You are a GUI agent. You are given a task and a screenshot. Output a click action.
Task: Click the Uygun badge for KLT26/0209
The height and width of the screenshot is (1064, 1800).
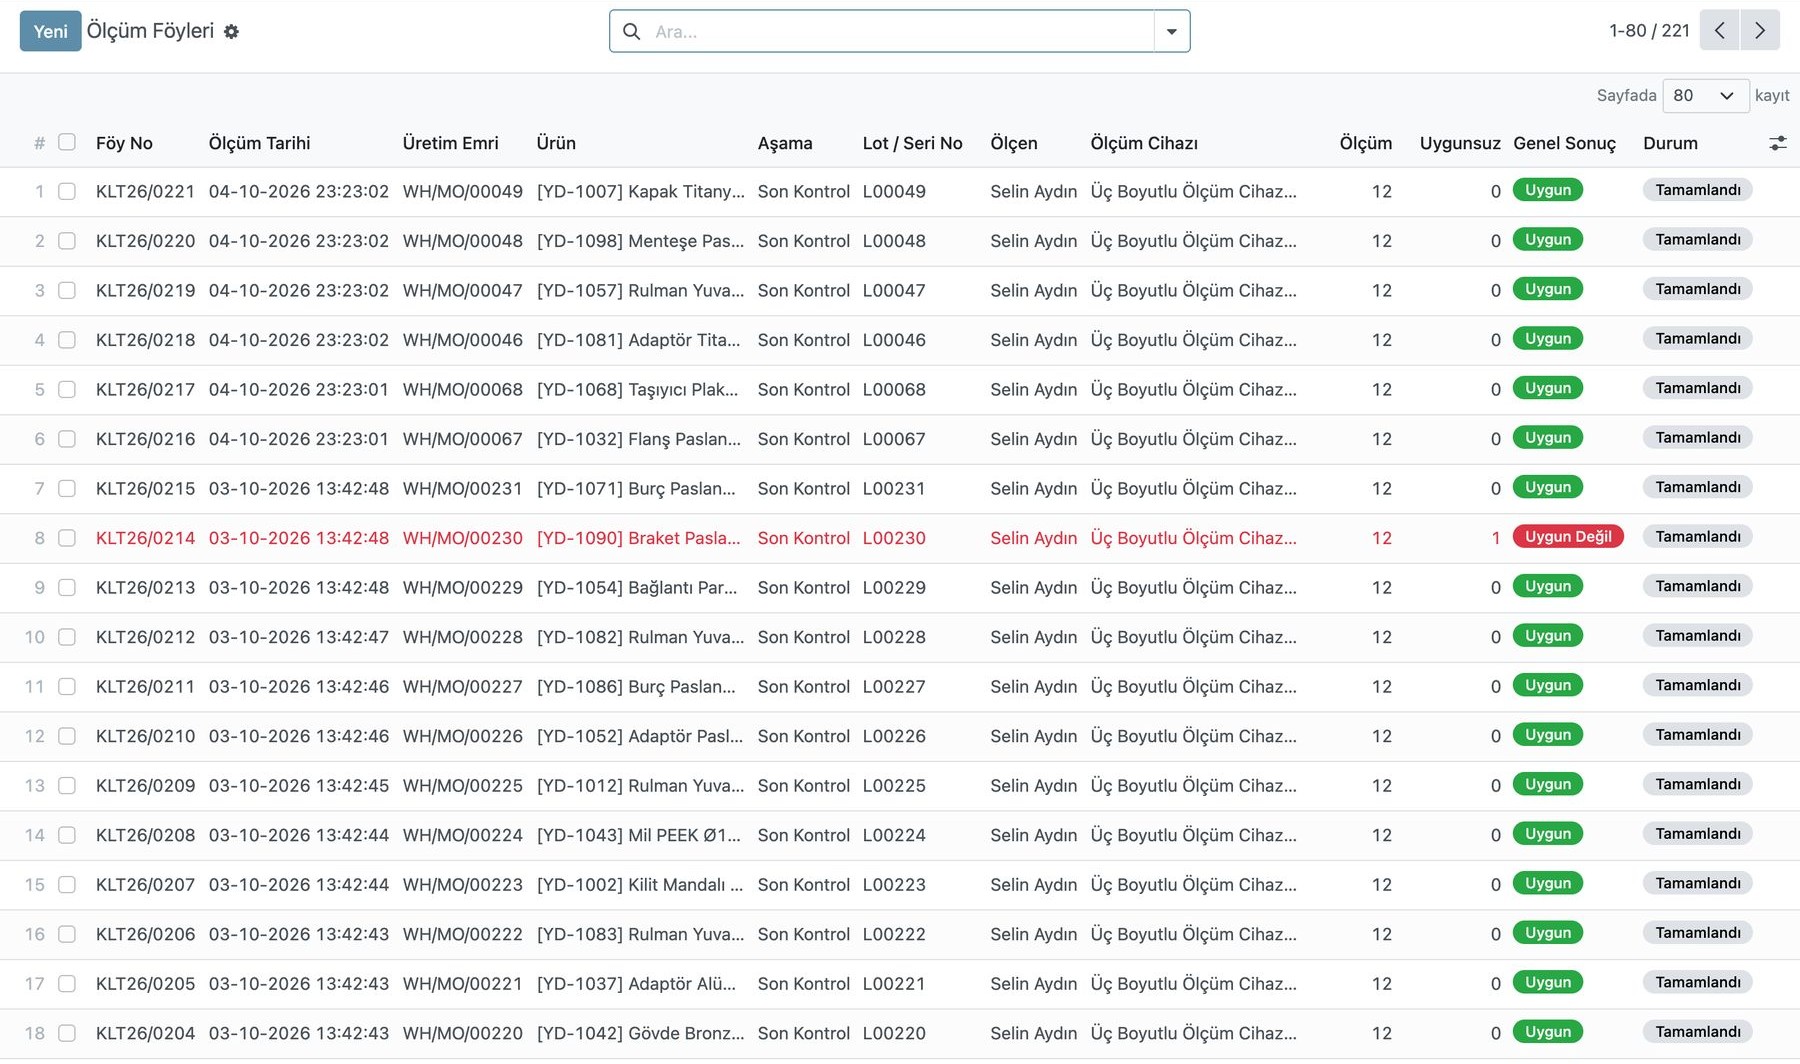point(1548,785)
